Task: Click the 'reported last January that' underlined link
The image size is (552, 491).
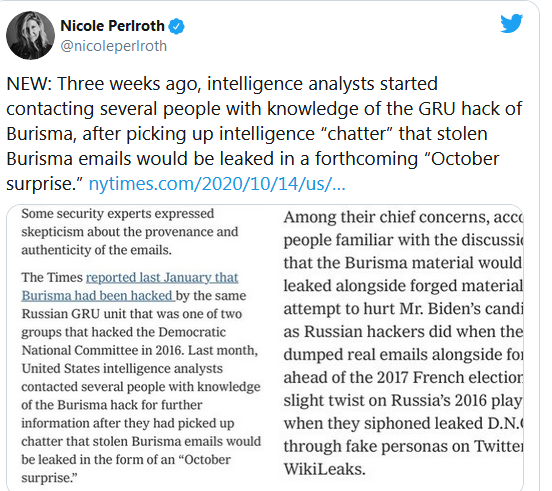Action: (x=162, y=278)
